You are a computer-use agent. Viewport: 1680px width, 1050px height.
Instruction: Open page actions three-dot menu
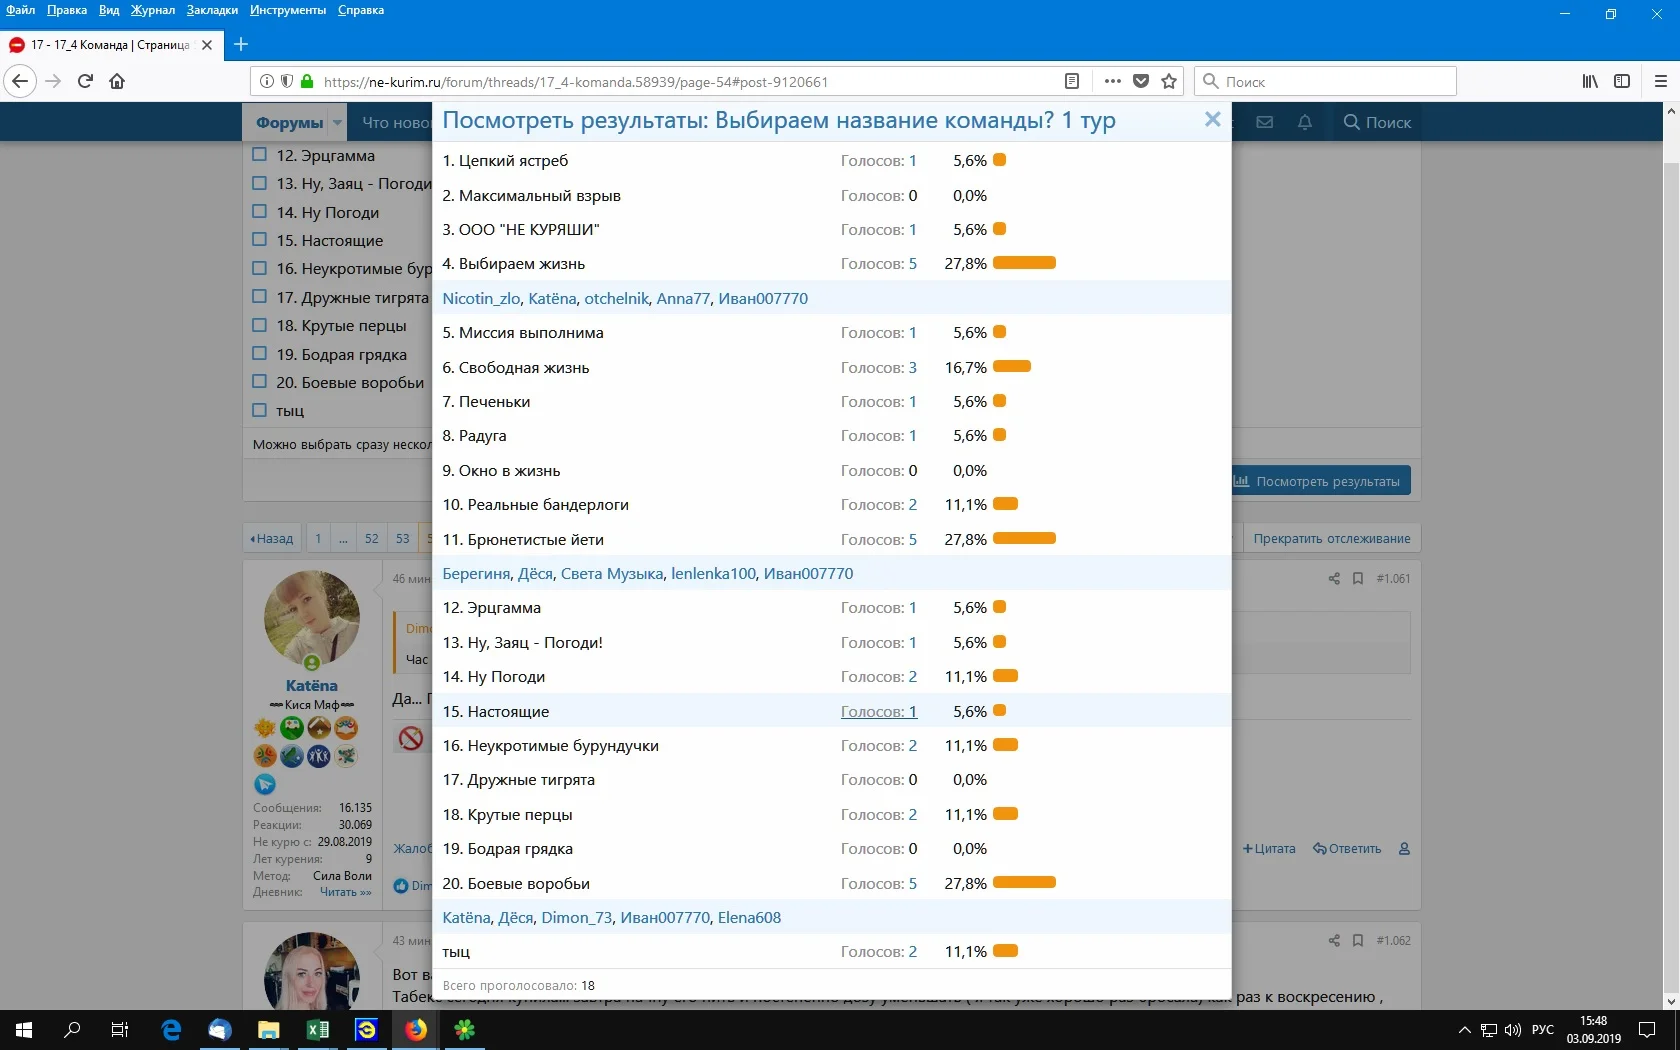point(1112,82)
